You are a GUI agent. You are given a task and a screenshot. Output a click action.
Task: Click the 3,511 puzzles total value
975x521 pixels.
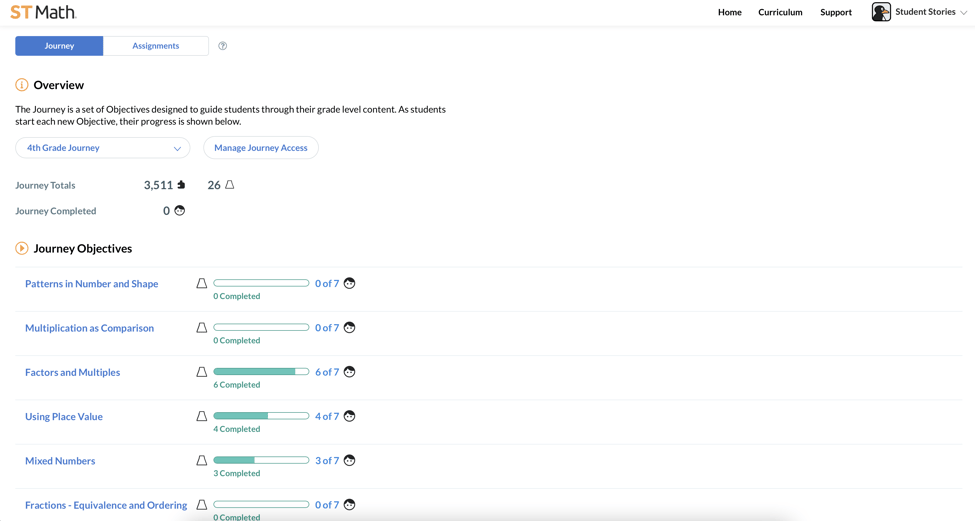tap(159, 185)
